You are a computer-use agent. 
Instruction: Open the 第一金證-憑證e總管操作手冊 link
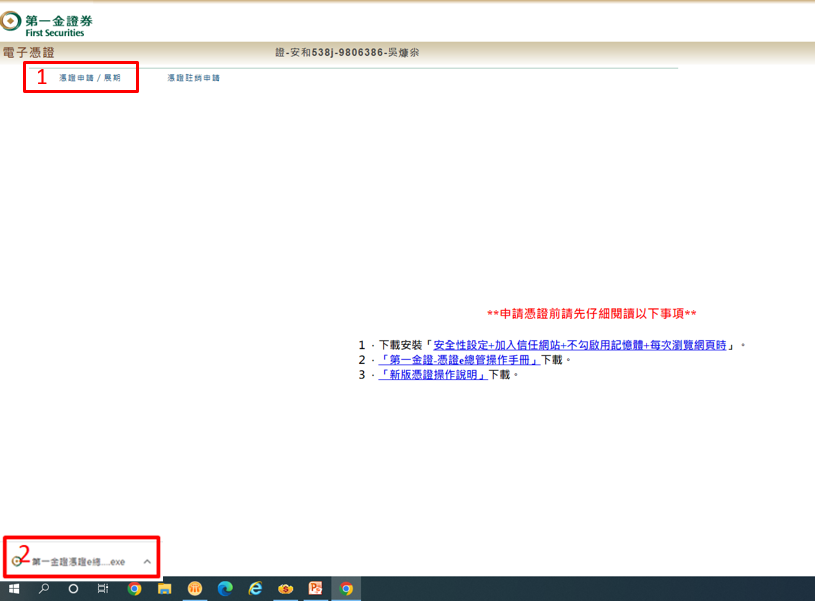click(459, 360)
